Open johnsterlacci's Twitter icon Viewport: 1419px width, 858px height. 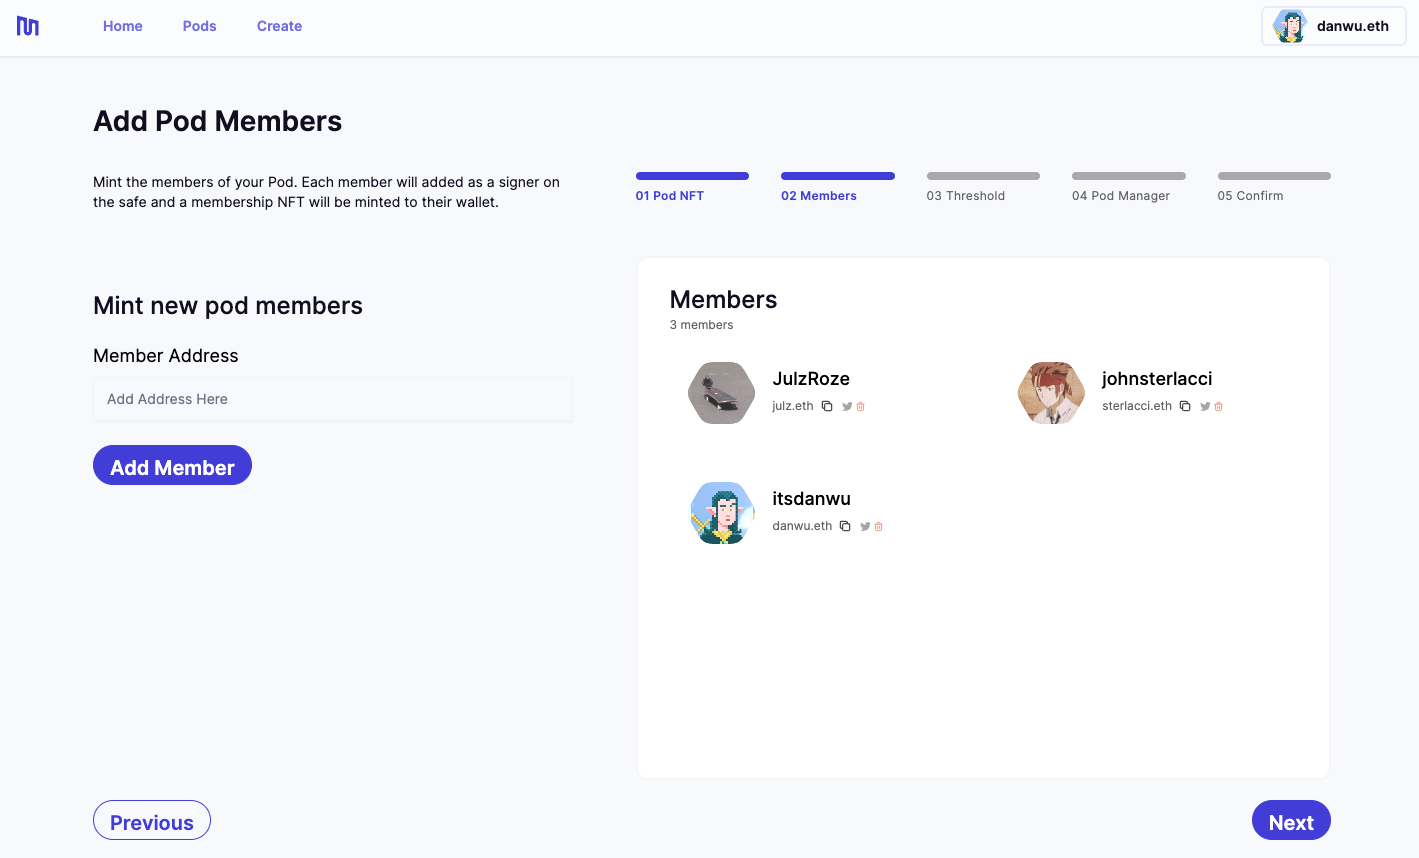(x=1205, y=406)
